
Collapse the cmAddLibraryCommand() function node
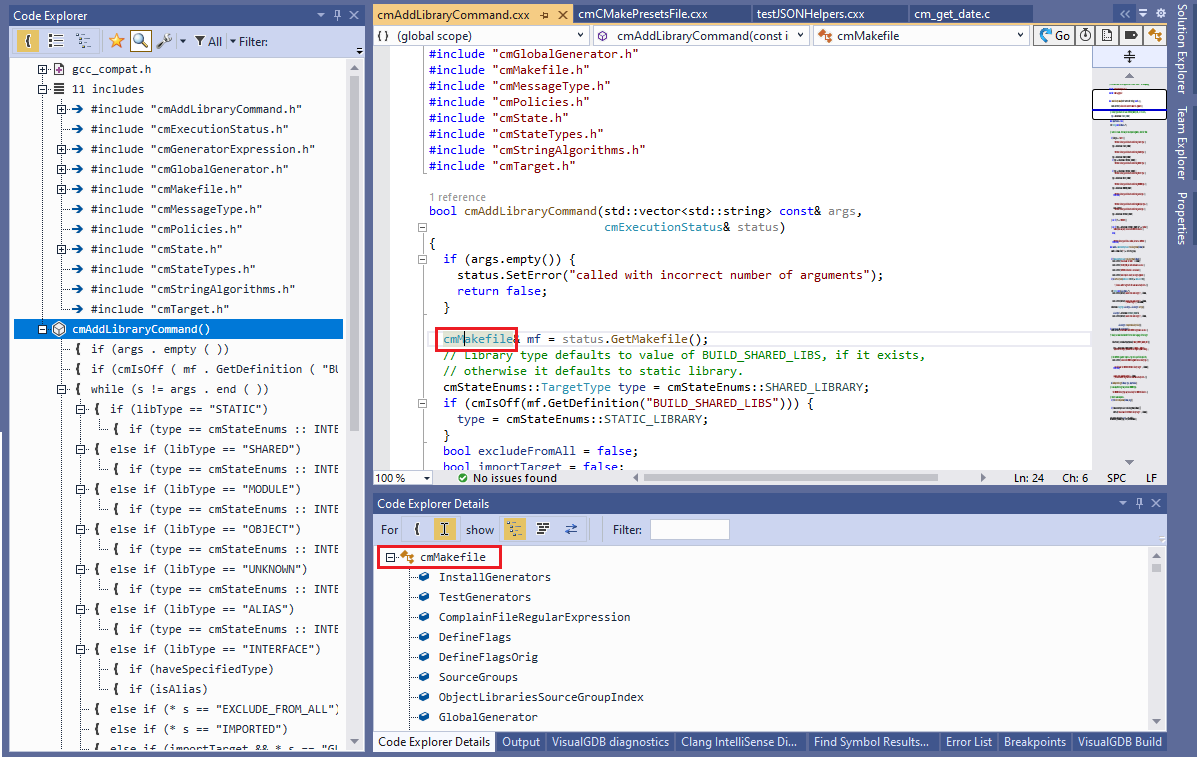coord(43,329)
